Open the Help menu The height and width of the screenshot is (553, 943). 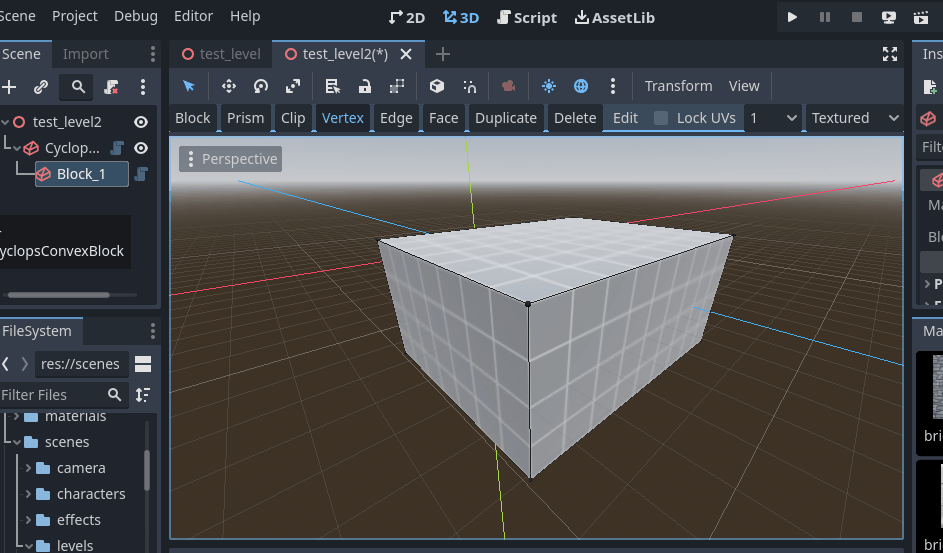point(245,16)
